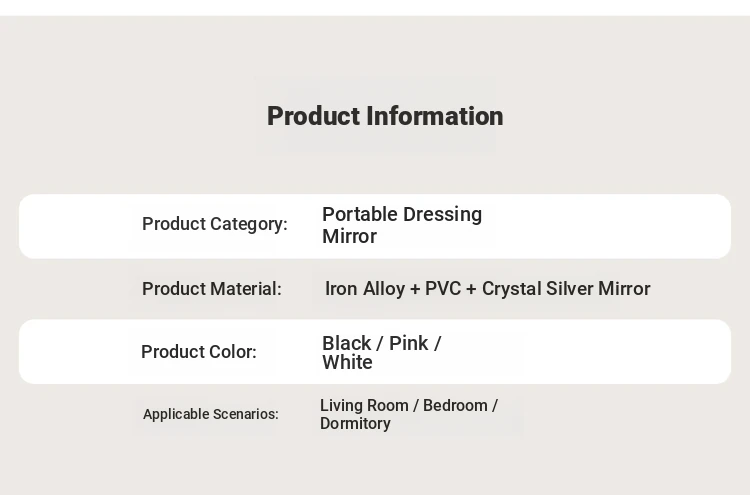The image size is (750, 495).
Task: Select the Living Room scenario text
Action: [x=364, y=406]
